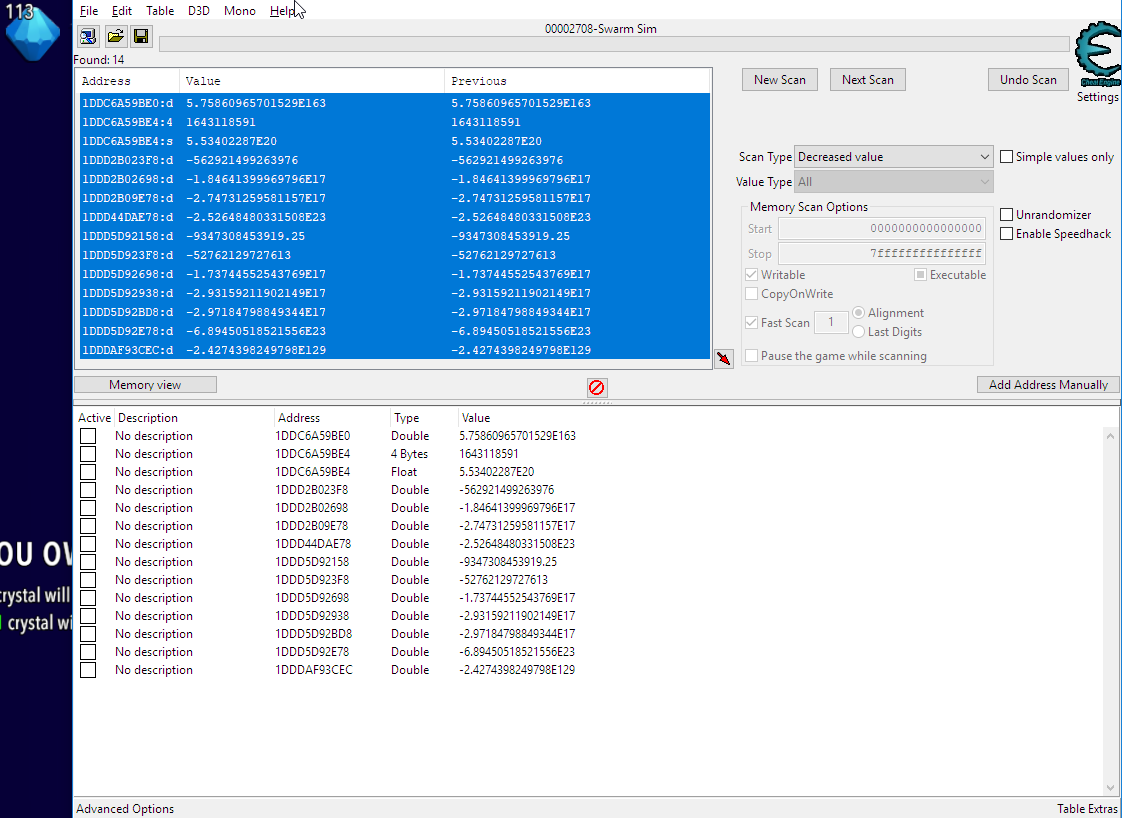Click the Undo Scan button

pyautogui.click(x=1028, y=80)
